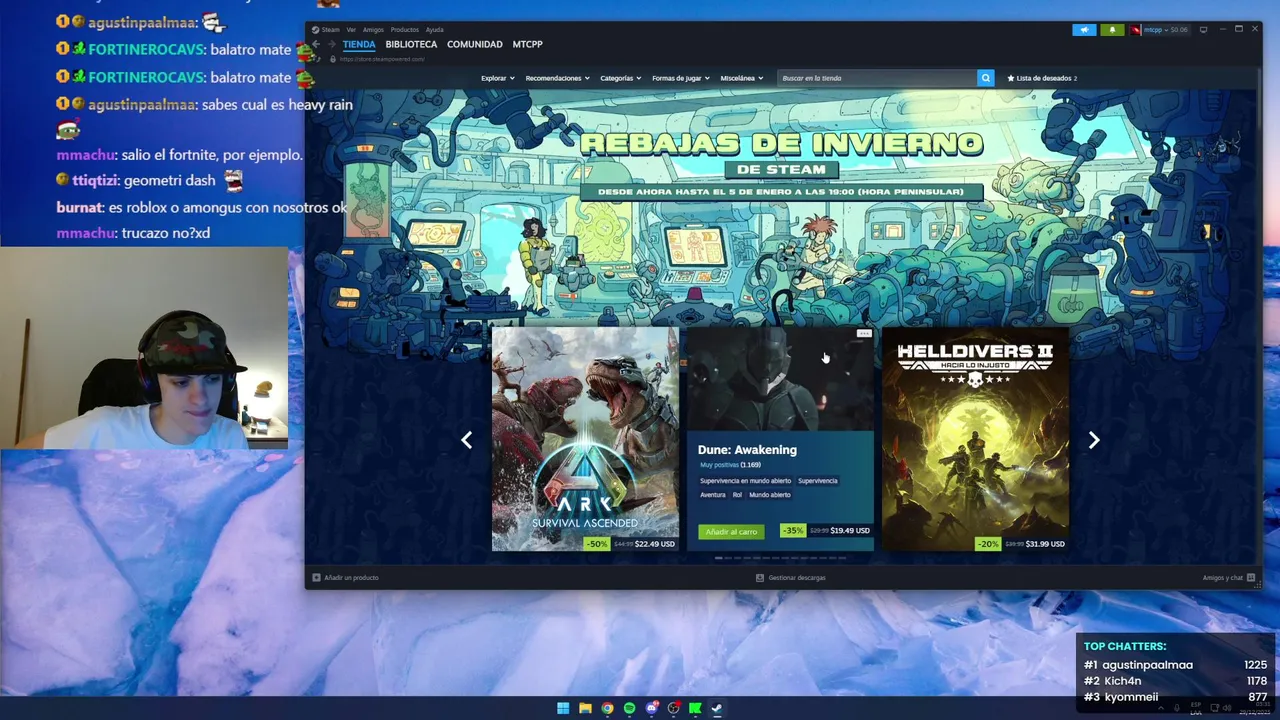The width and height of the screenshot is (1280, 720).
Task: Open the Ver menu
Action: 351,30
